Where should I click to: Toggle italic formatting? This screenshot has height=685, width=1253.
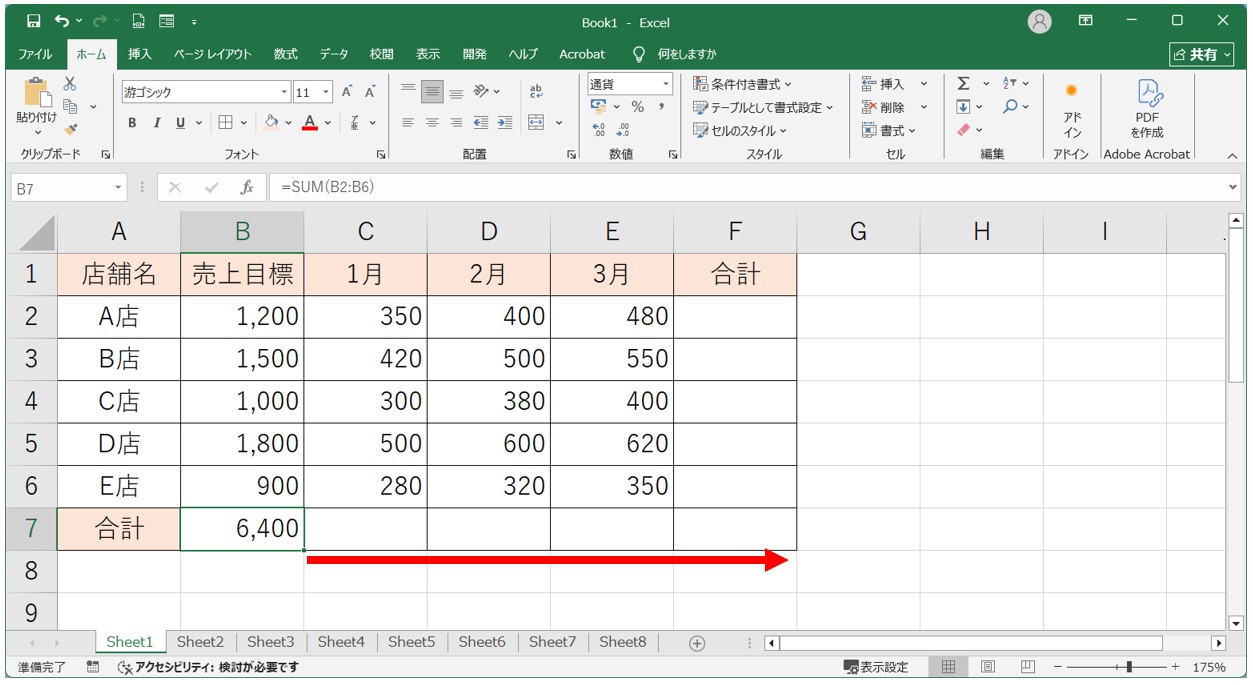pos(156,122)
